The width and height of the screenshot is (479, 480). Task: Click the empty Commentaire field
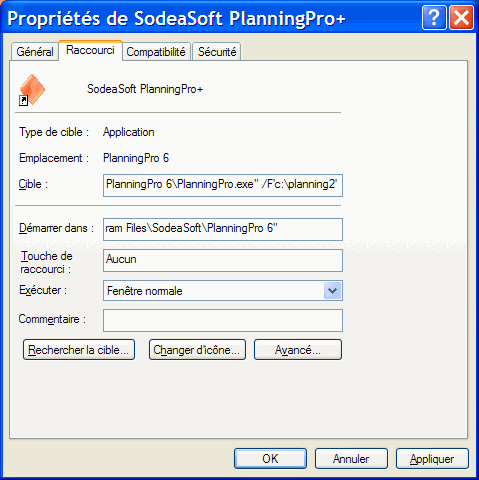coord(223,320)
